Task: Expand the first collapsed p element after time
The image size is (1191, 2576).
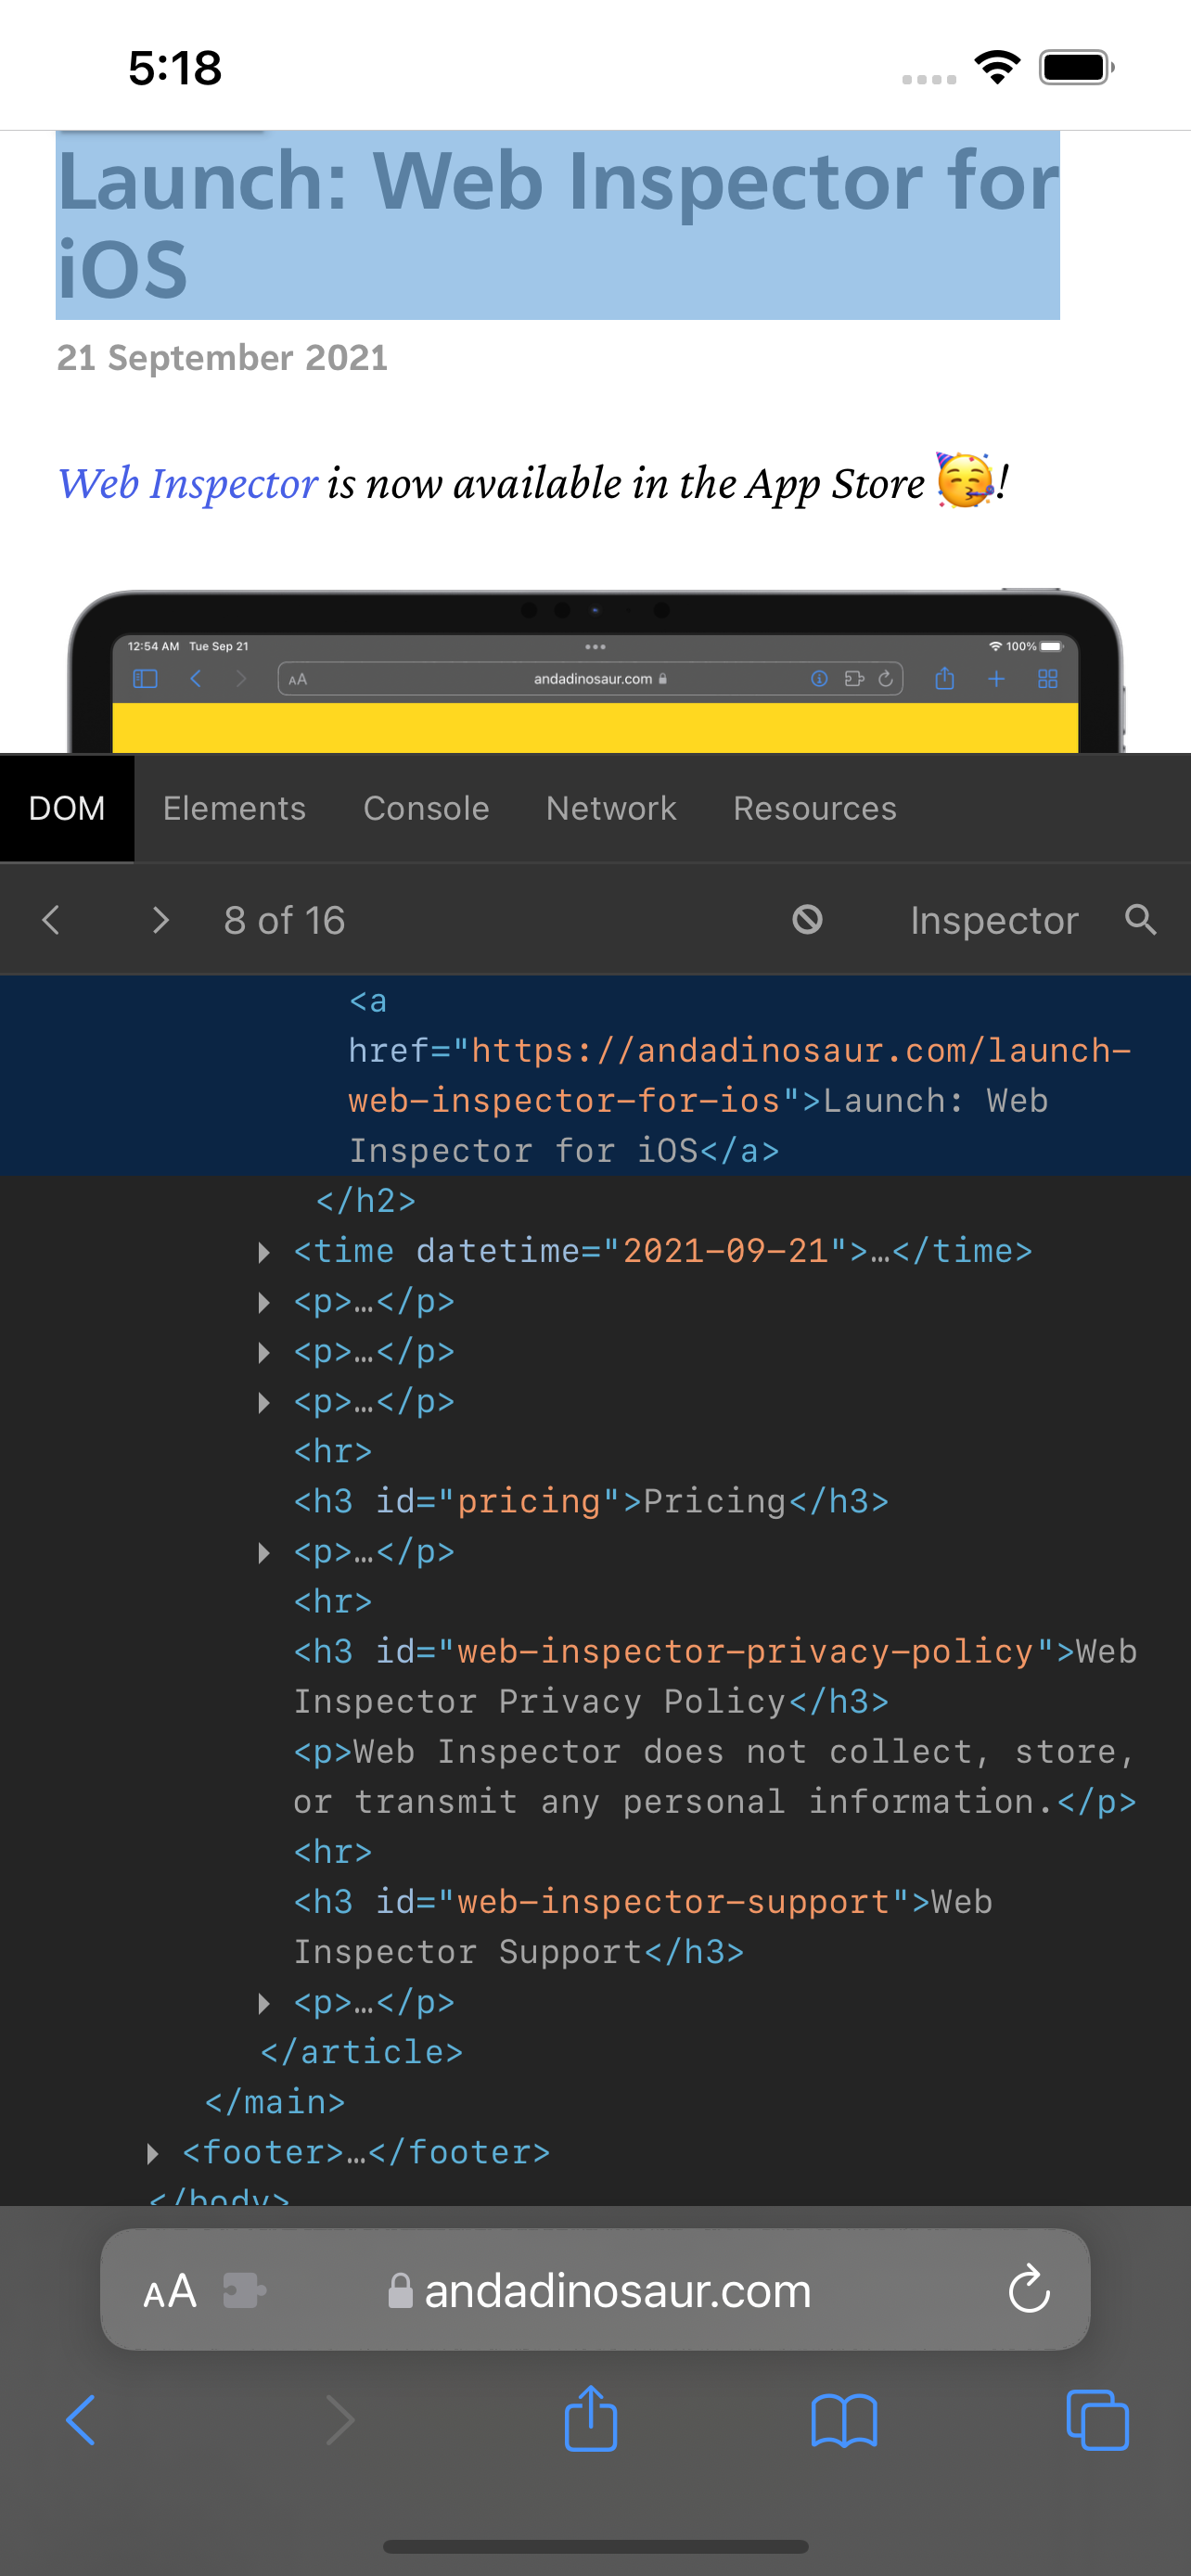Action: coord(264,1302)
